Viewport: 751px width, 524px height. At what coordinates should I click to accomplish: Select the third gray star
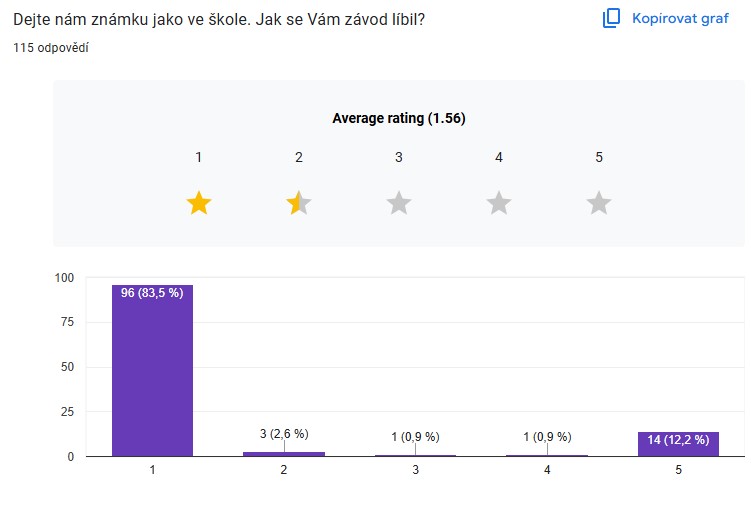(399, 203)
